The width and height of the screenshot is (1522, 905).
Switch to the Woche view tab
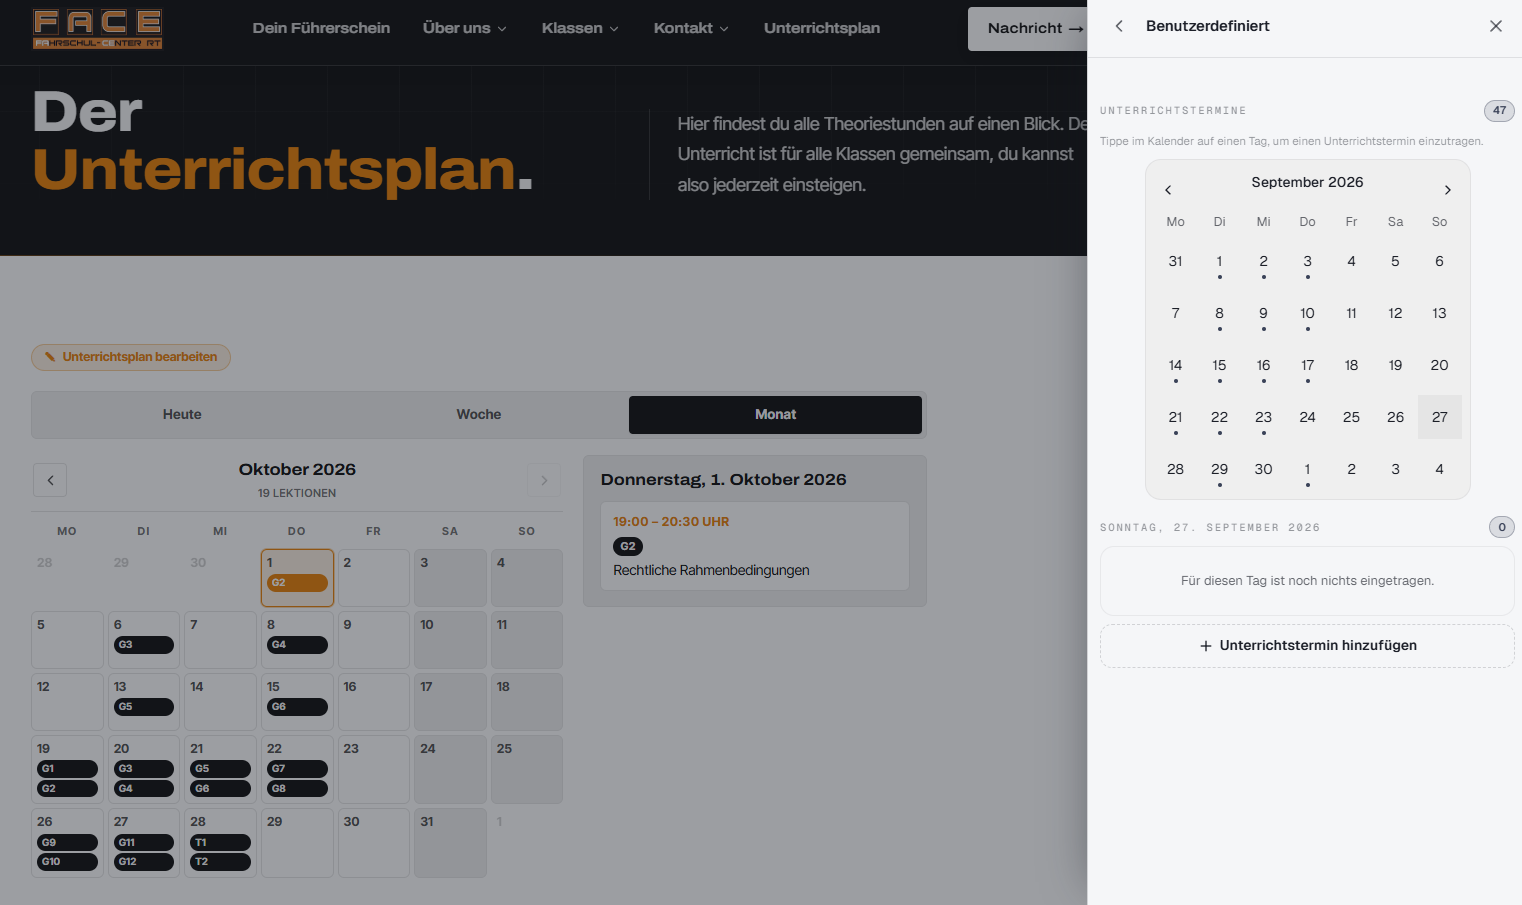[x=479, y=415]
